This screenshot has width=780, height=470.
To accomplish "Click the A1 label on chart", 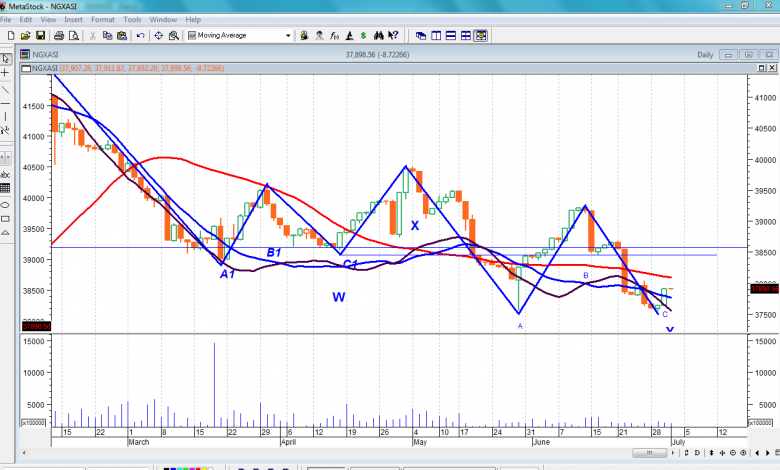I will point(227,274).
